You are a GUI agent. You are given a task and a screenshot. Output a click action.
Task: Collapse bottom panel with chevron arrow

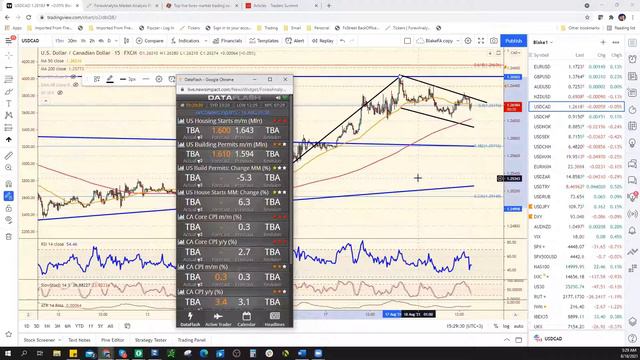507,340
